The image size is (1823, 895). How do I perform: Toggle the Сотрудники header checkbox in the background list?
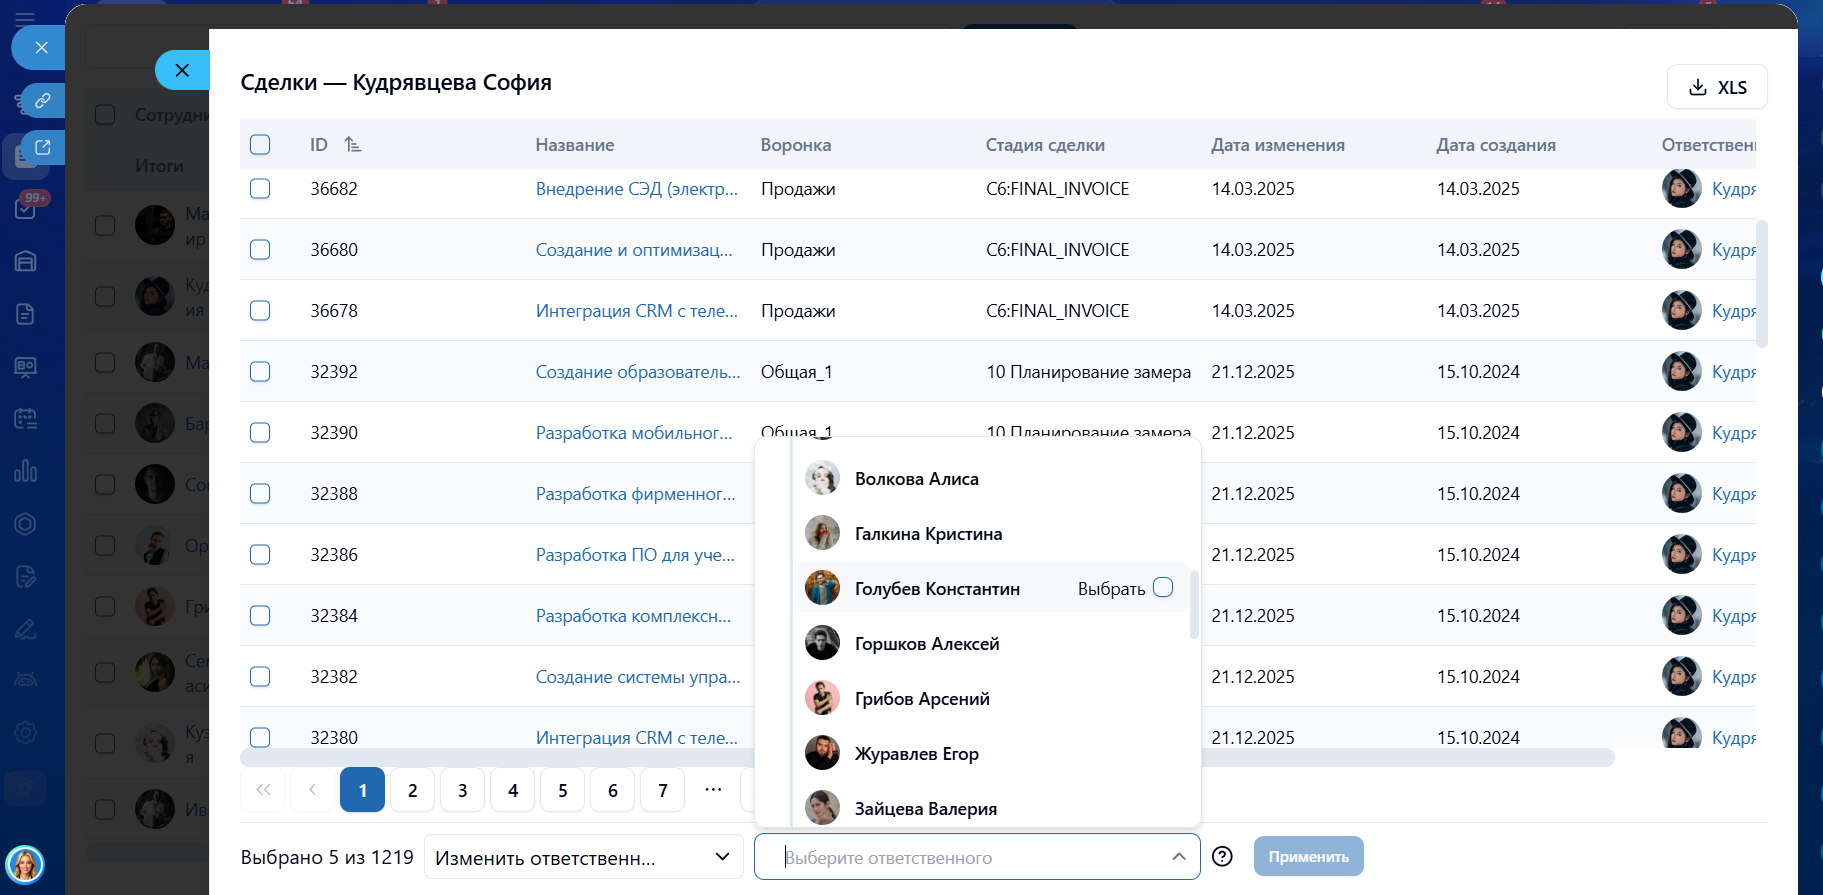pos(105,115)
